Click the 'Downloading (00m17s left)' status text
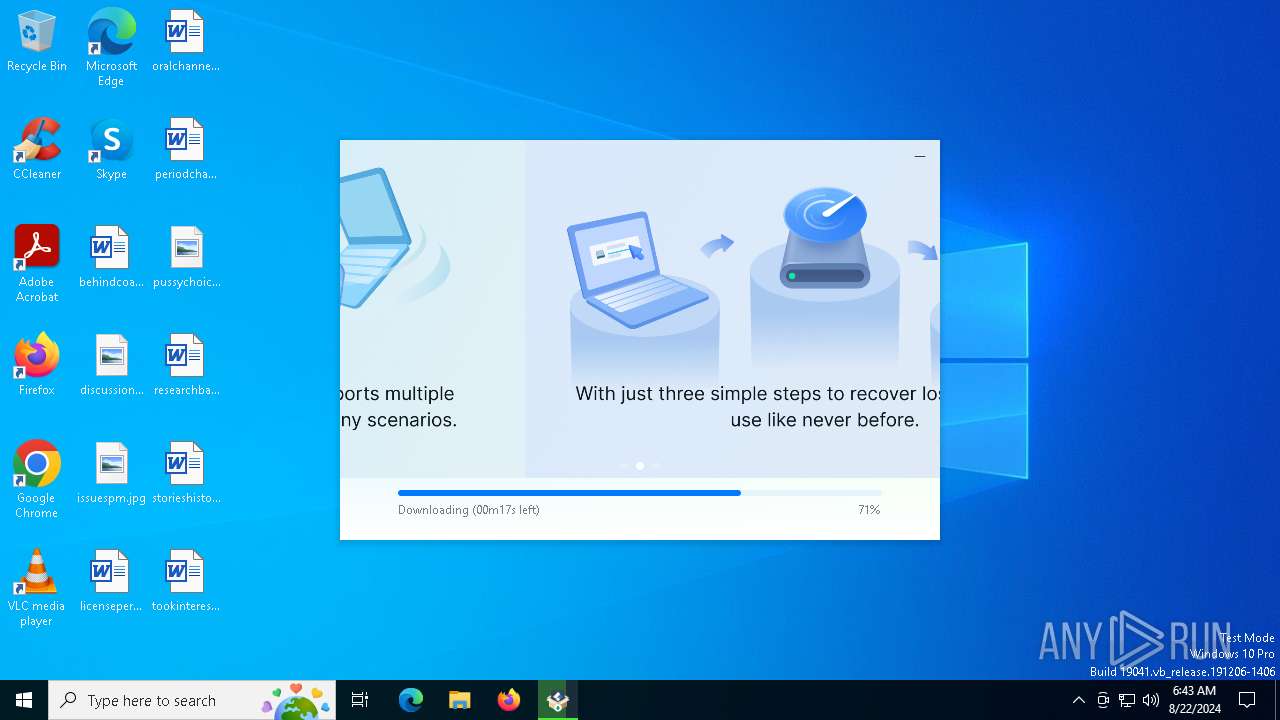 [469, 510]
